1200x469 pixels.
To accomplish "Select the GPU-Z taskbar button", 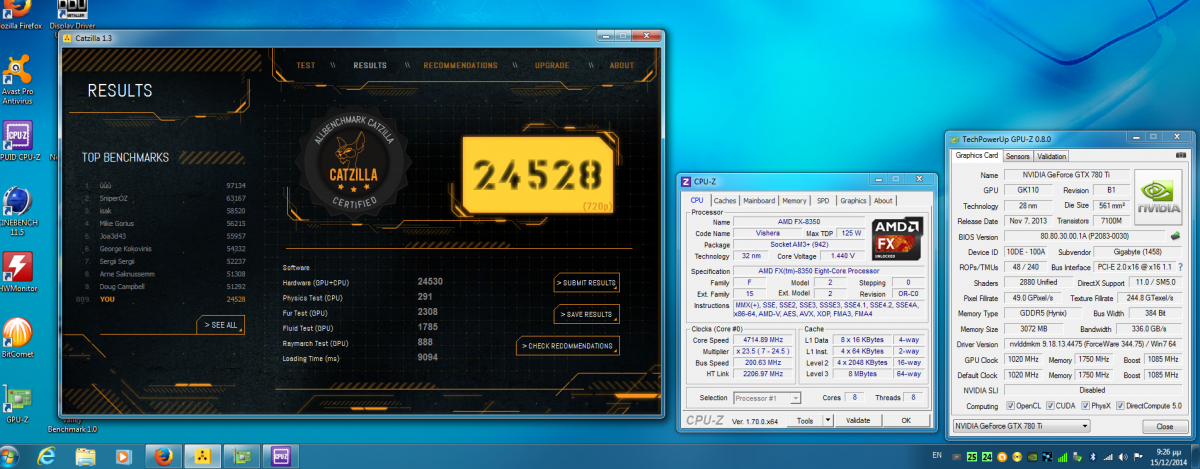I will coord(241,457).
